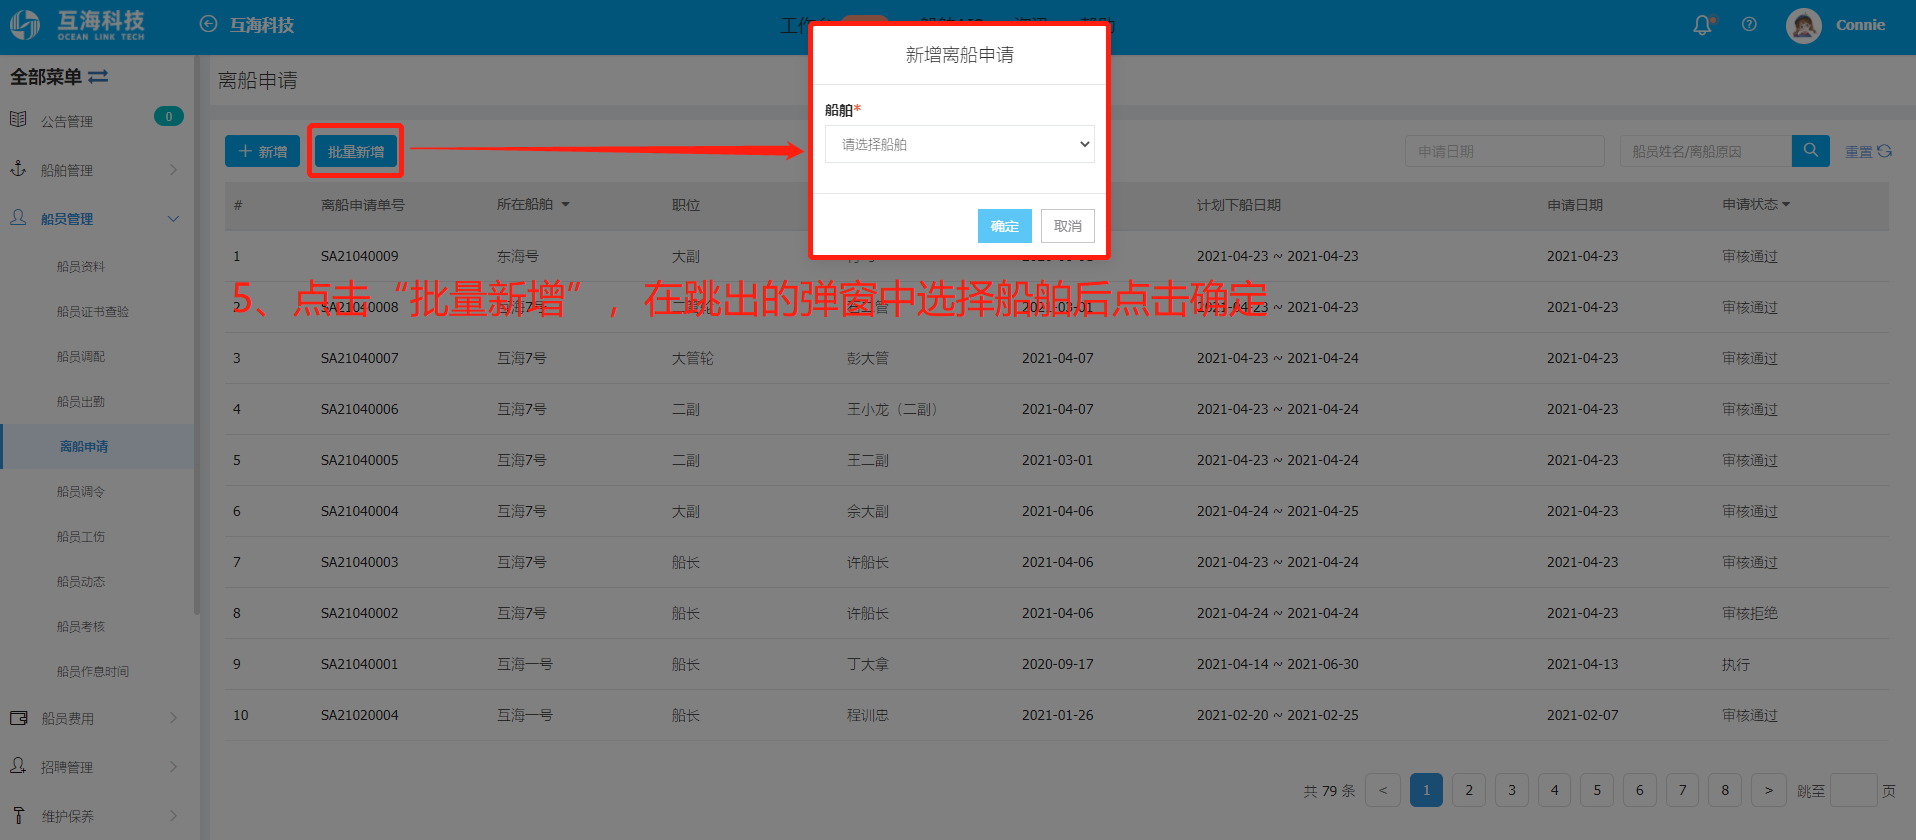Click application number SA21040009
The width and height of the screenshot is (1916, 840).
click(360, 256)
